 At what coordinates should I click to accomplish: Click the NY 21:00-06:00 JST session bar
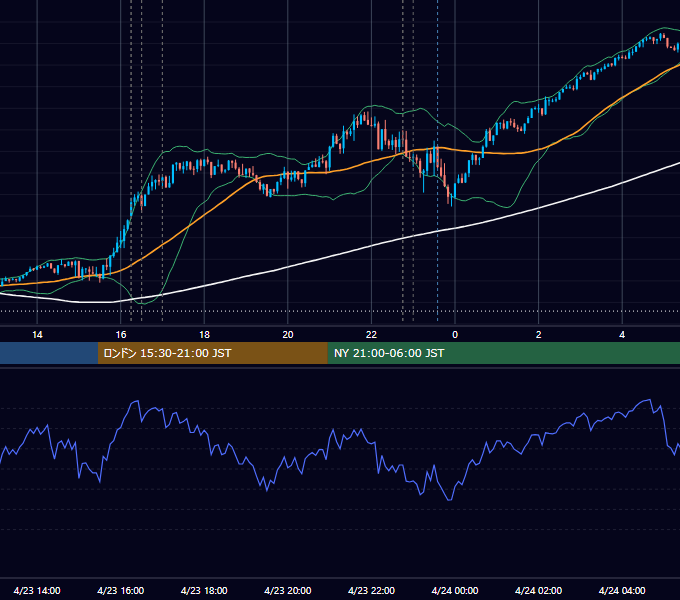pyautogui.click(x=503, y=353)
